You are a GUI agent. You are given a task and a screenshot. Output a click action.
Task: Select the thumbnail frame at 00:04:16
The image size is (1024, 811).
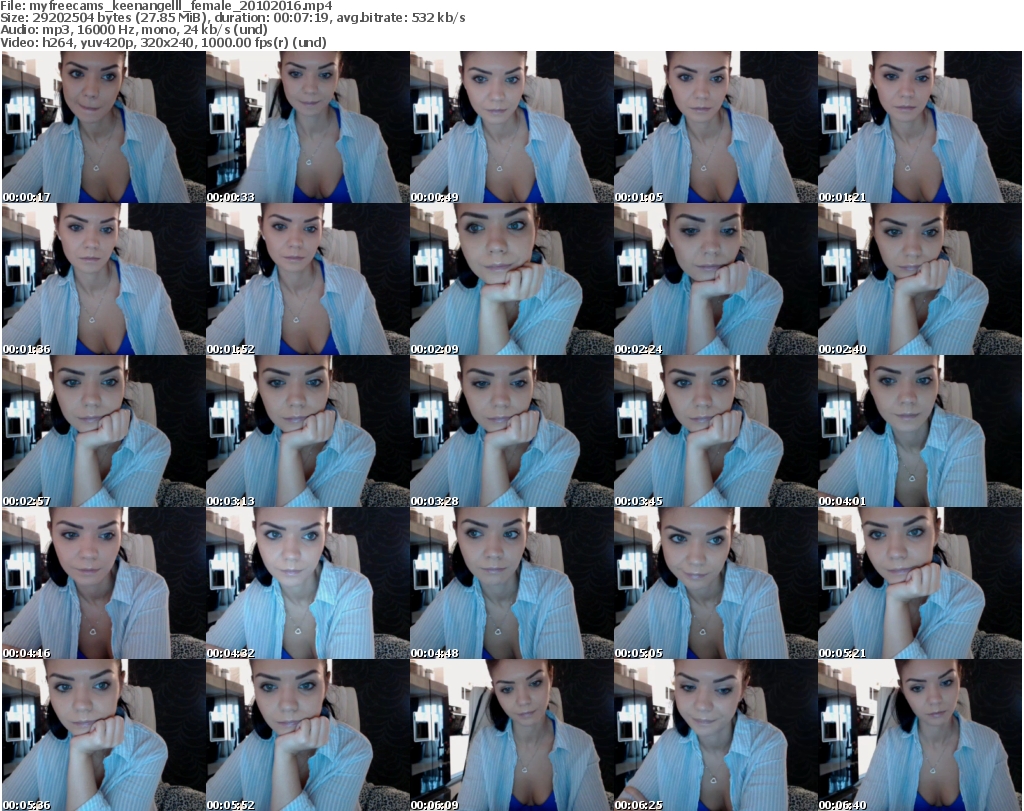104,583
